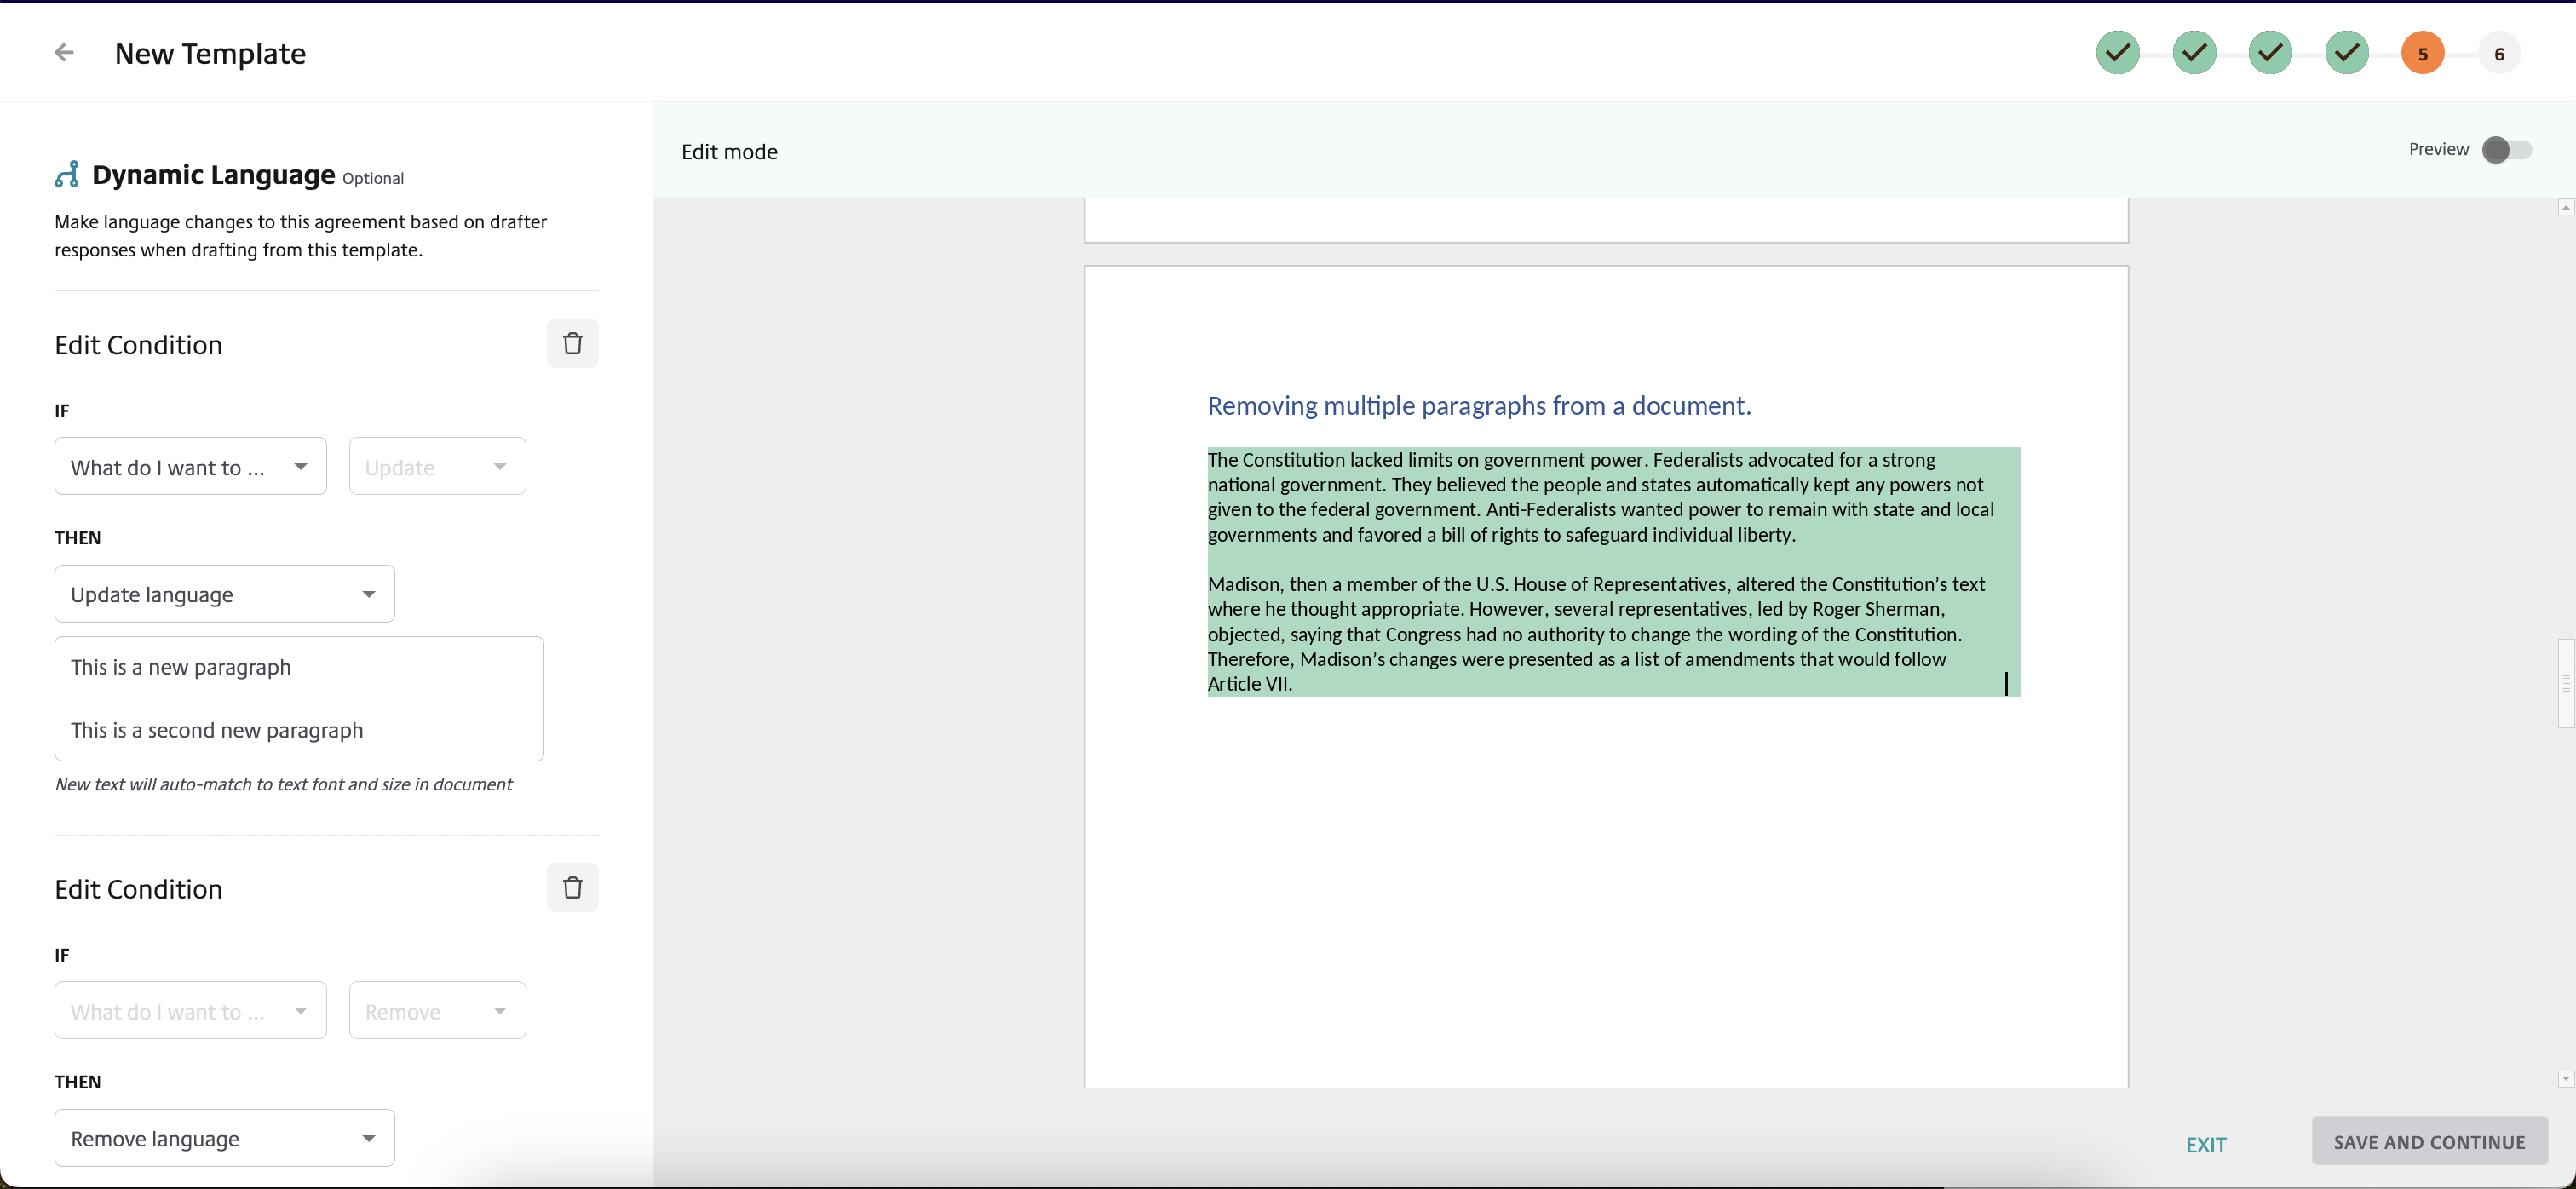
Task: Select current step 5 indicator
Action: pyautogui.click(x=2422, y=53)
